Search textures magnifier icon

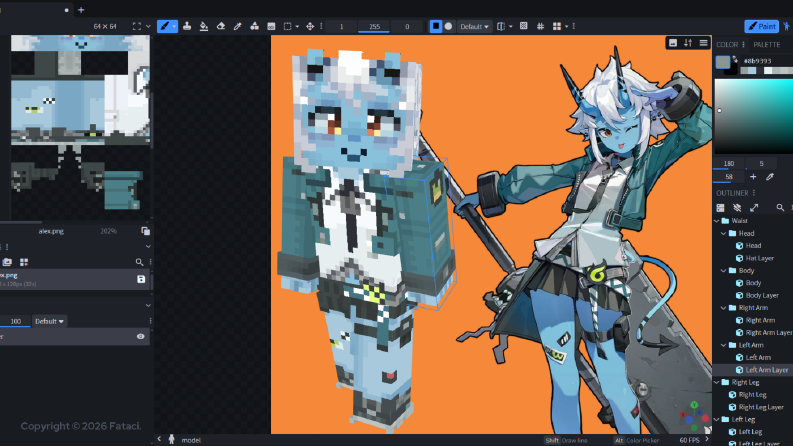tap(139, 262)
